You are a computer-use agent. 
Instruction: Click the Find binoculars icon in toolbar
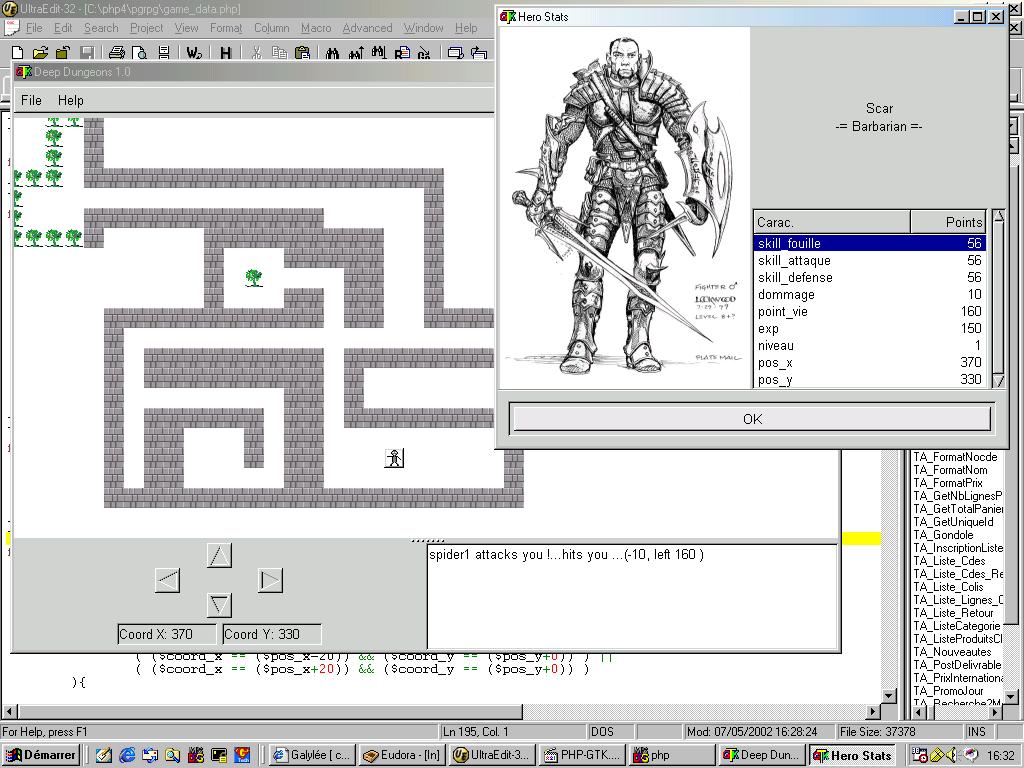pos(332,53)
